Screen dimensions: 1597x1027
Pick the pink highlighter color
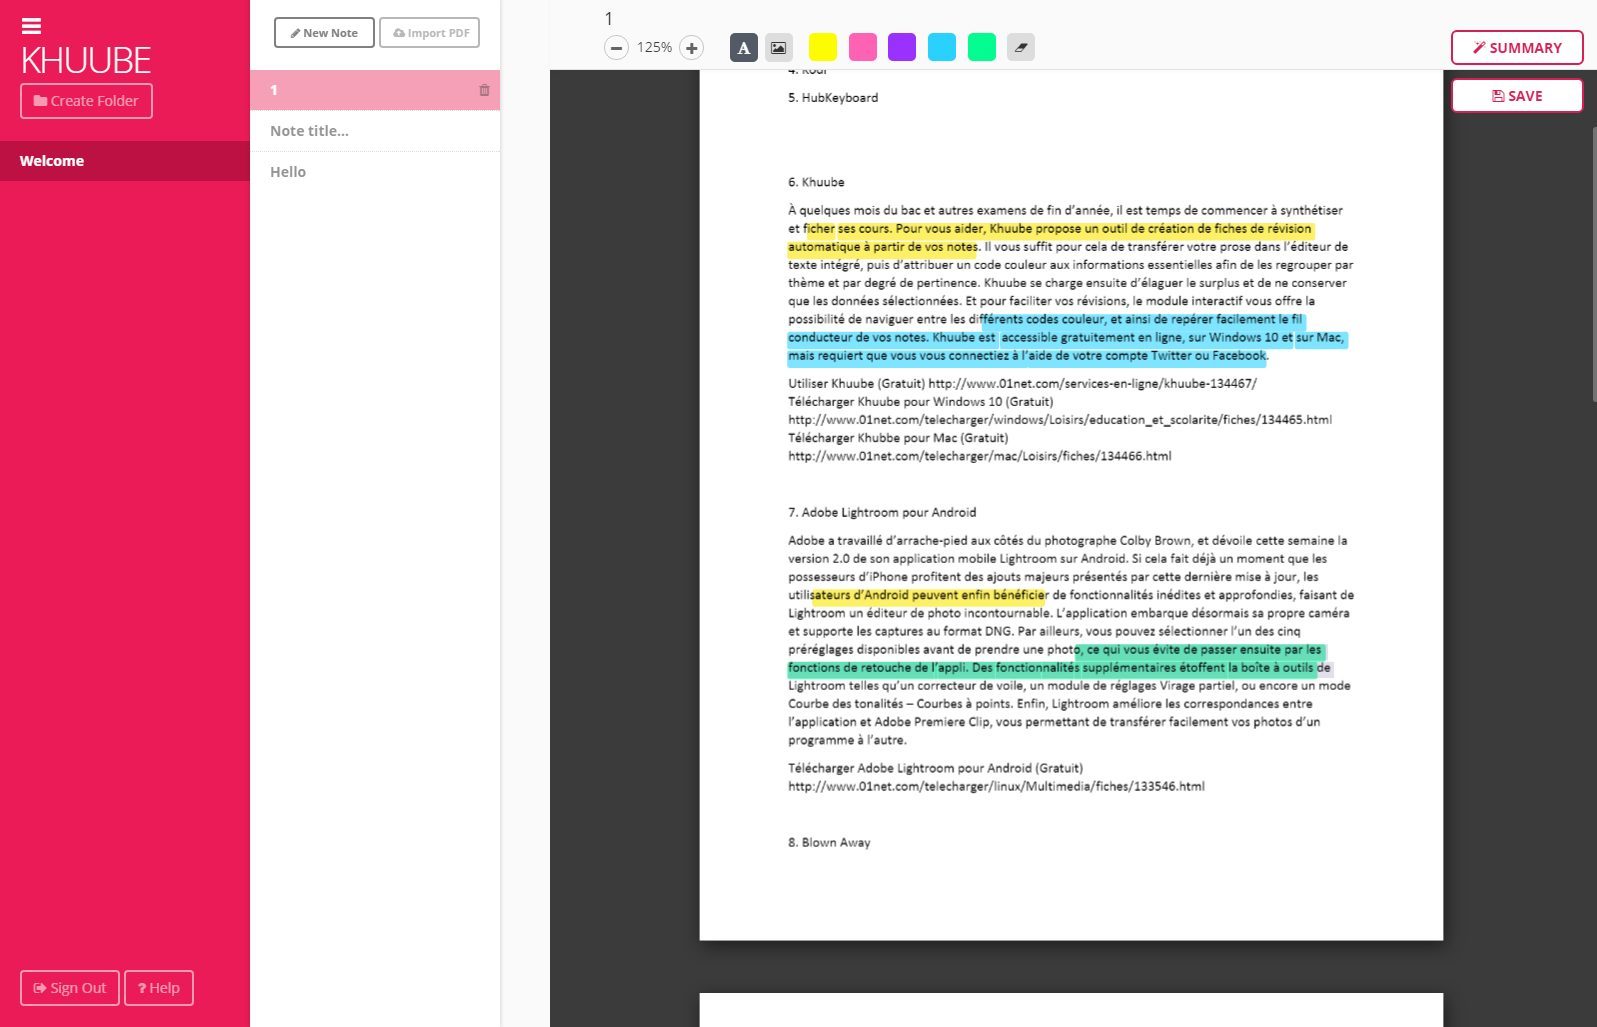pos(862,47)
